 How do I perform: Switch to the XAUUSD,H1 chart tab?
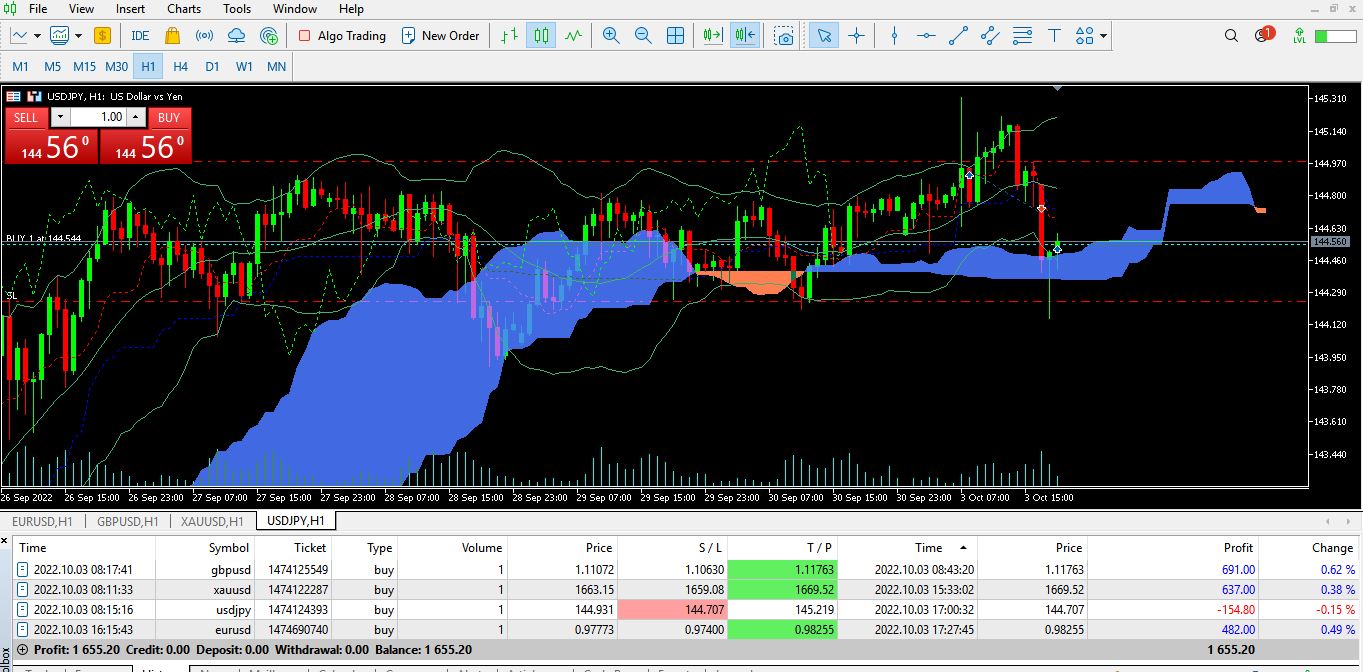pyautogui.click(x=211, y=521)
